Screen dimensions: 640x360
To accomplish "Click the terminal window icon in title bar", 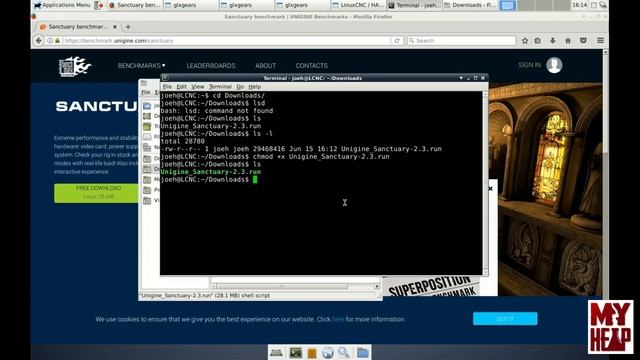I will 164,78.
